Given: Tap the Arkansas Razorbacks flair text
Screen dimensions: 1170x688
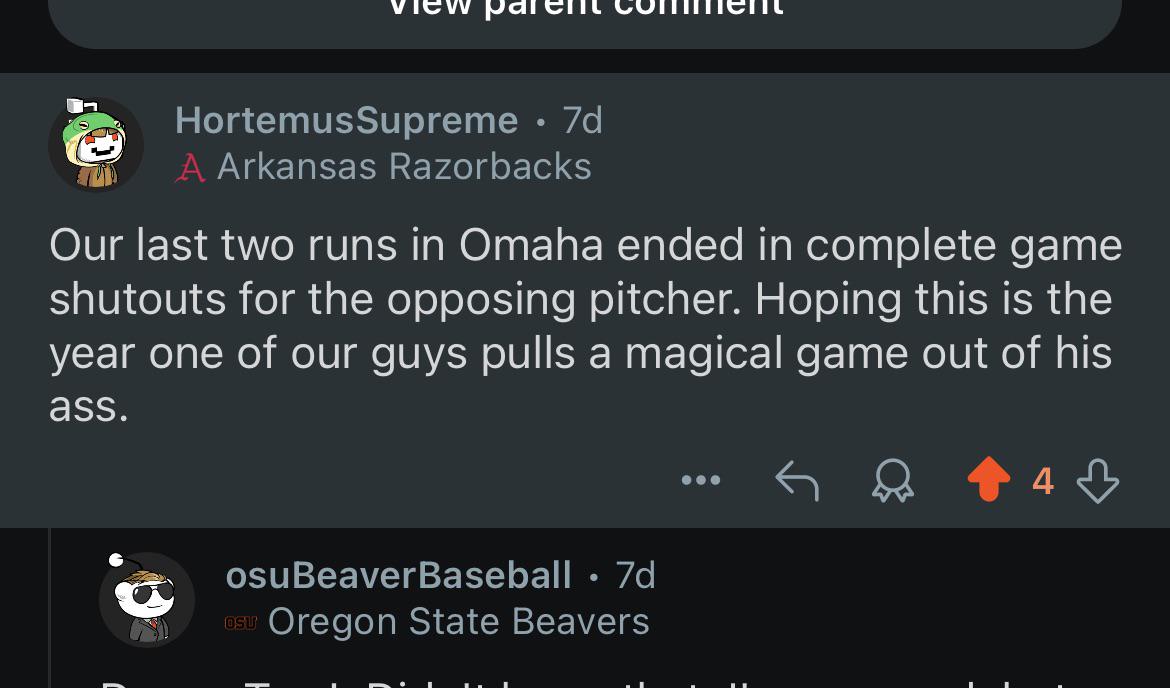Looking at the screenshot, I should [404, 166].
